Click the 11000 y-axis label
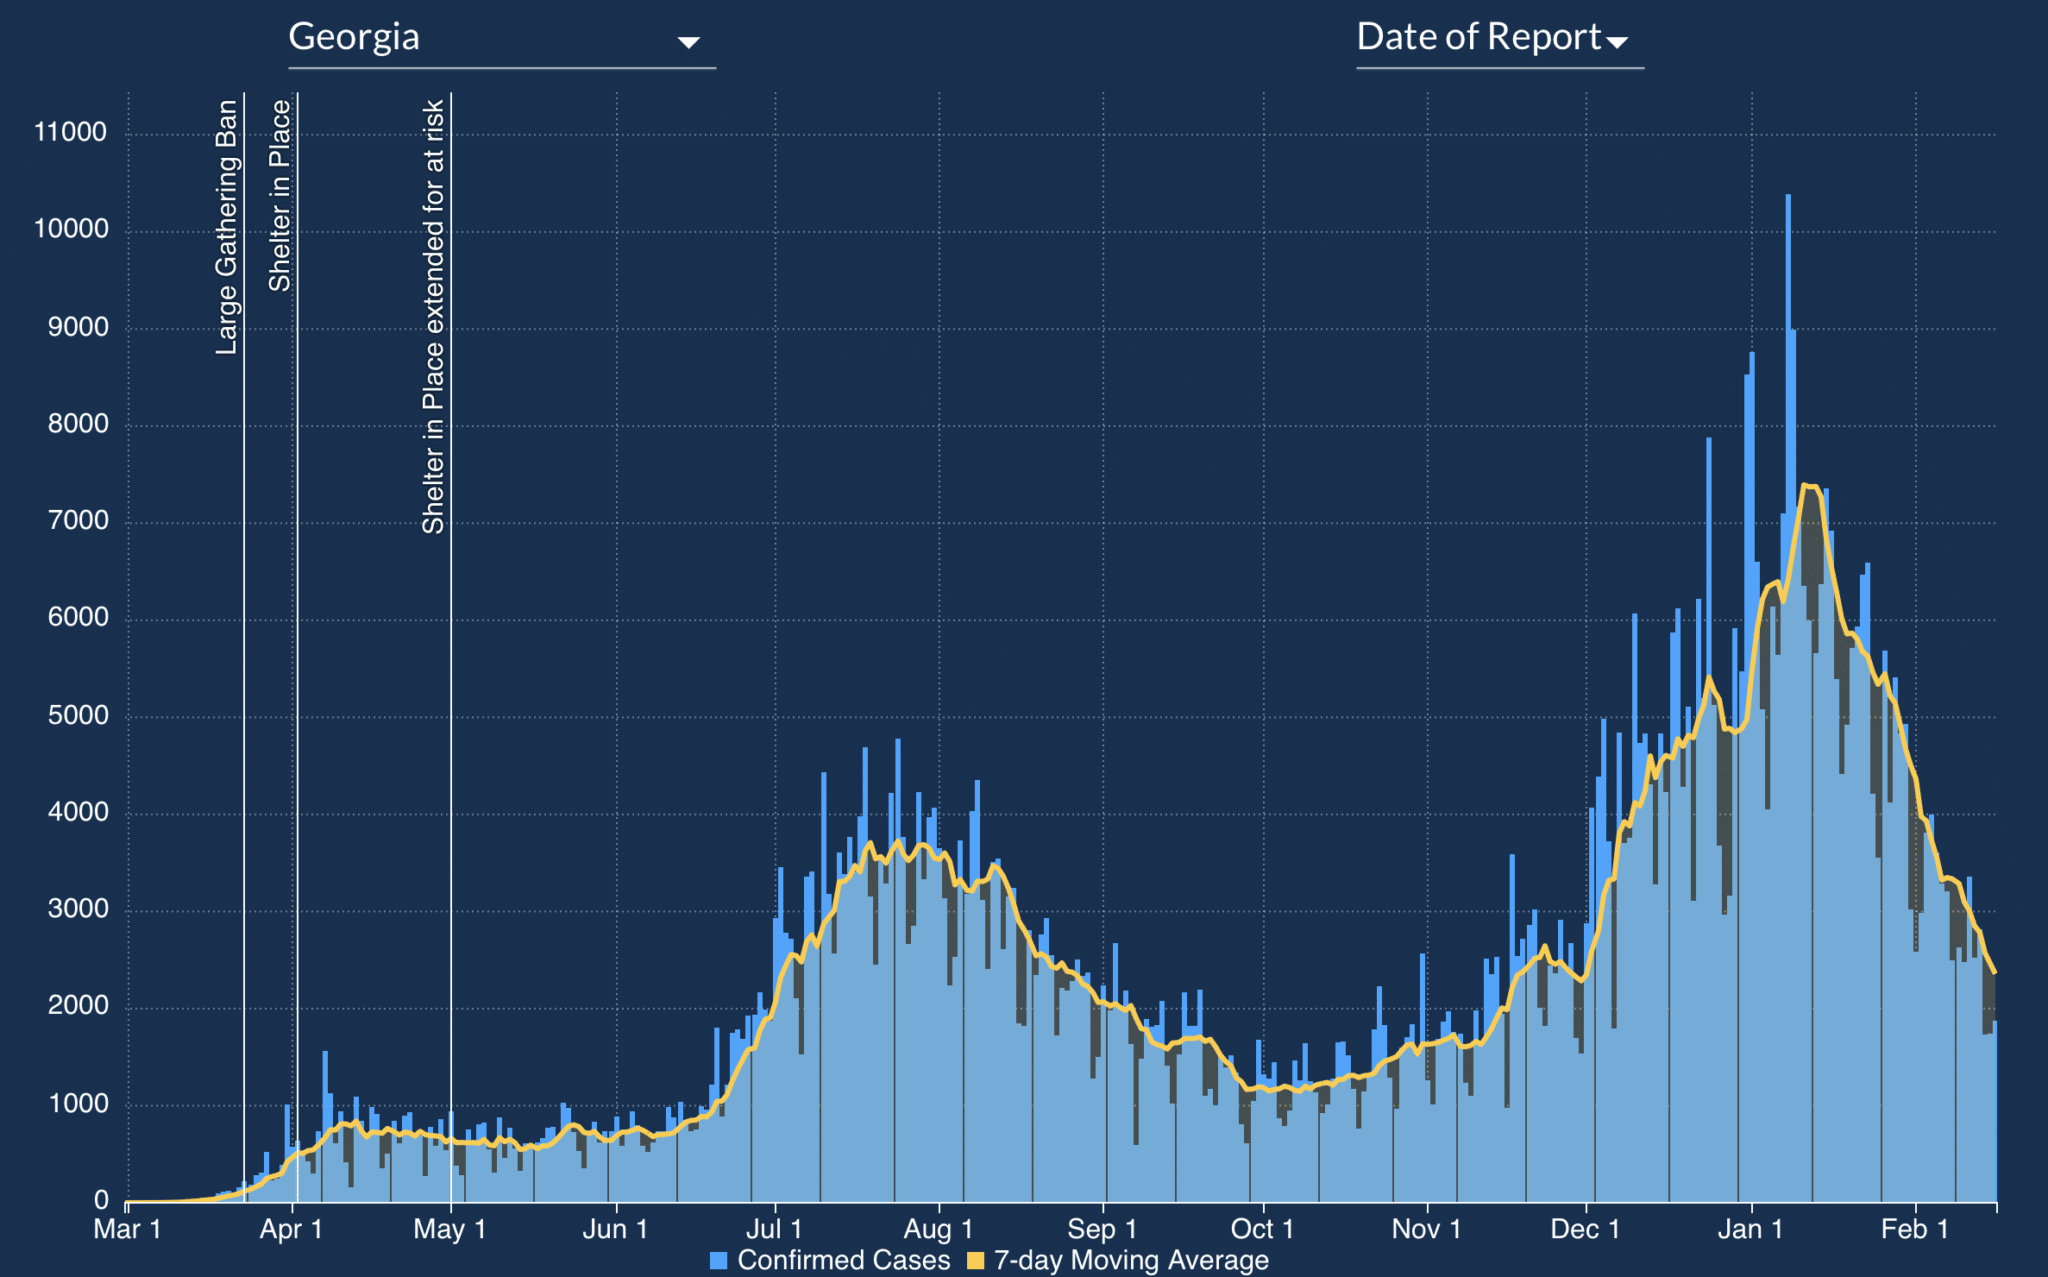The image size is (2048, 1277). coord(70,132)
